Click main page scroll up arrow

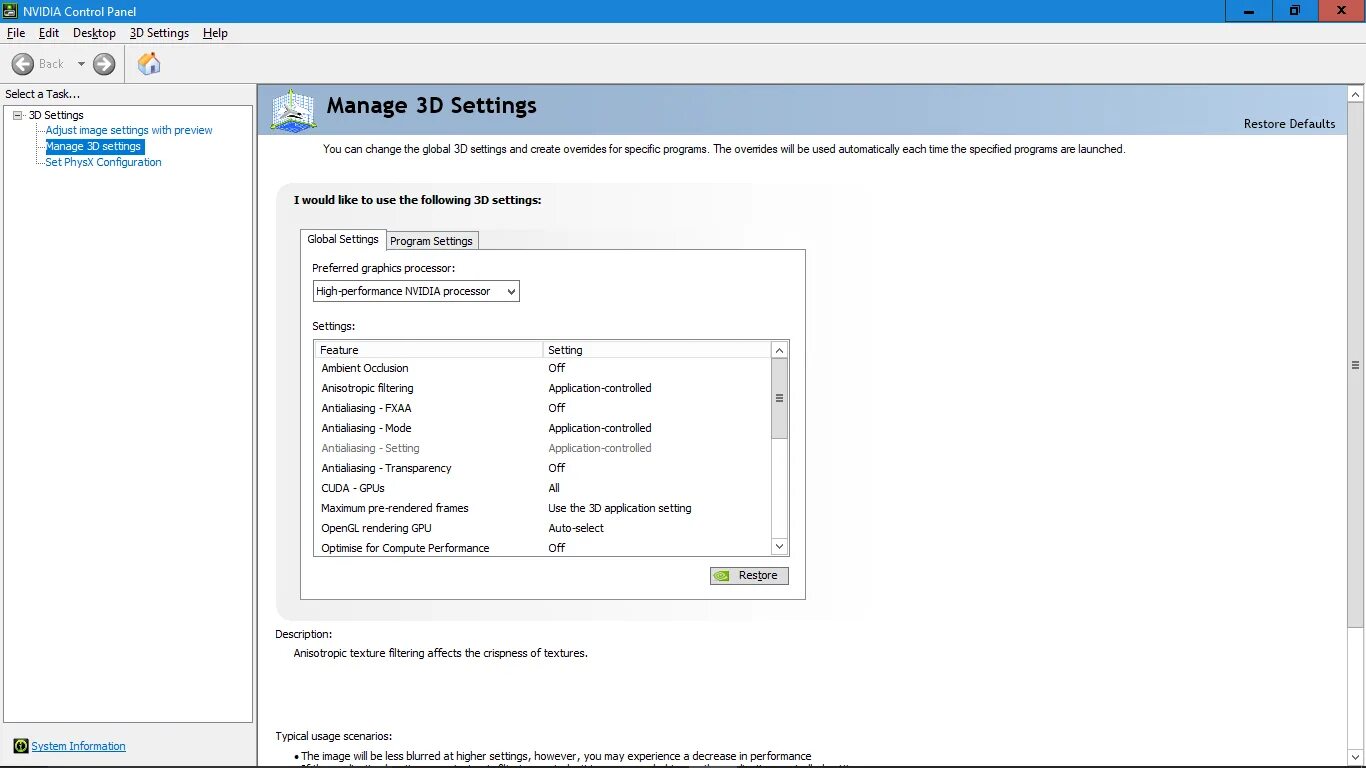coord(1356,94)
